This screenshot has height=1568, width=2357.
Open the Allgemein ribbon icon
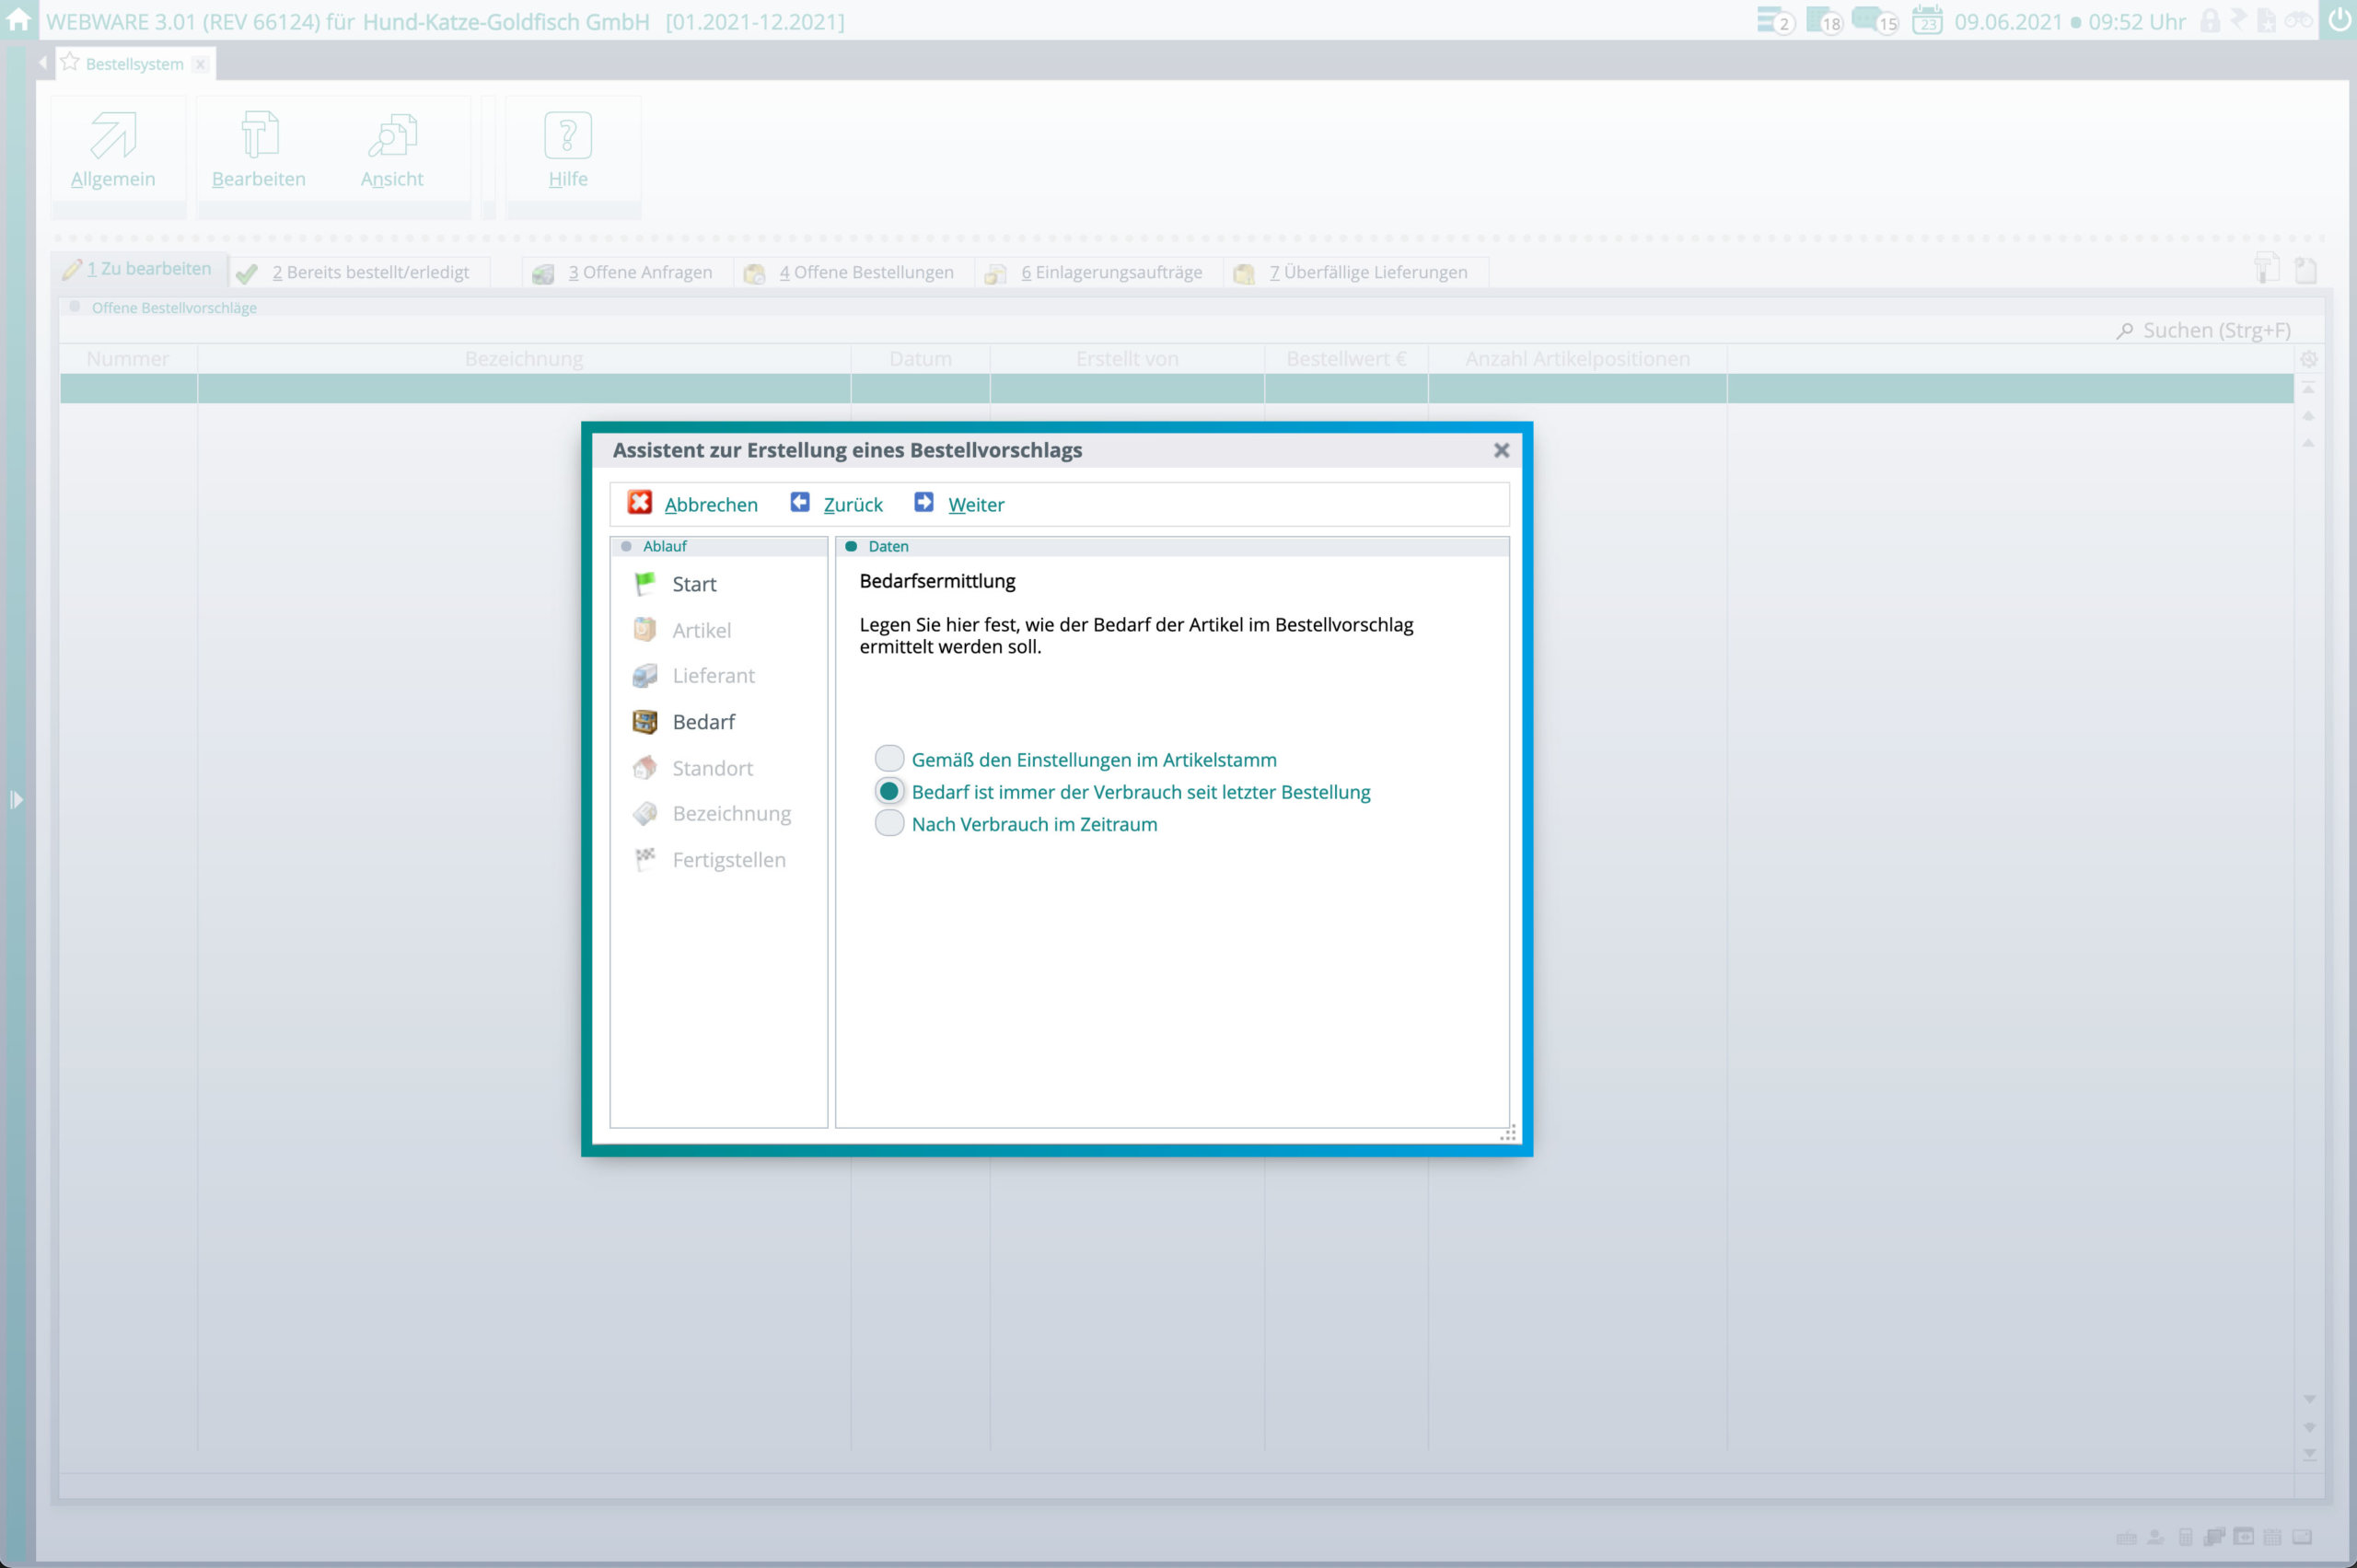point(113,137)
